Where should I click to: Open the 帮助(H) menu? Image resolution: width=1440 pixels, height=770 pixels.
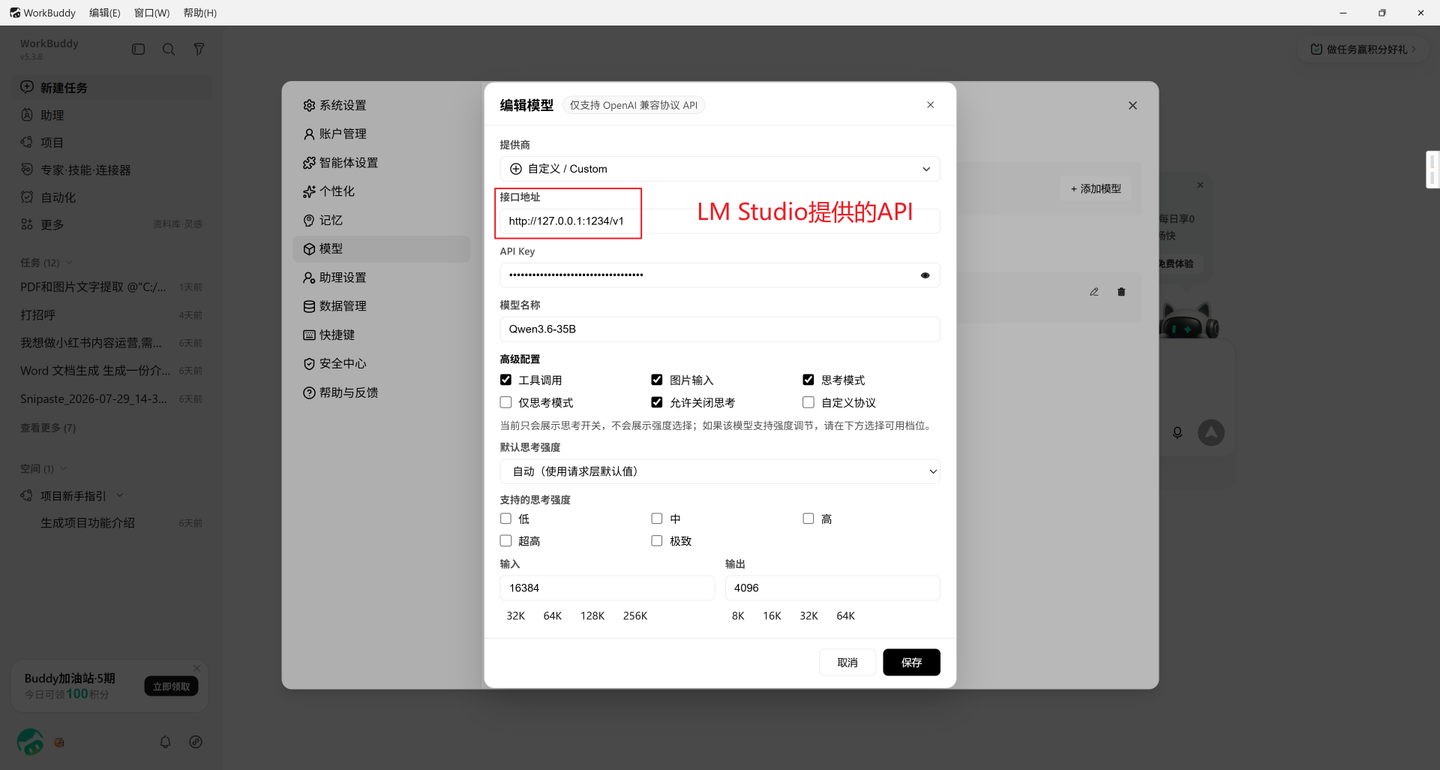click(x=200, y=13)
